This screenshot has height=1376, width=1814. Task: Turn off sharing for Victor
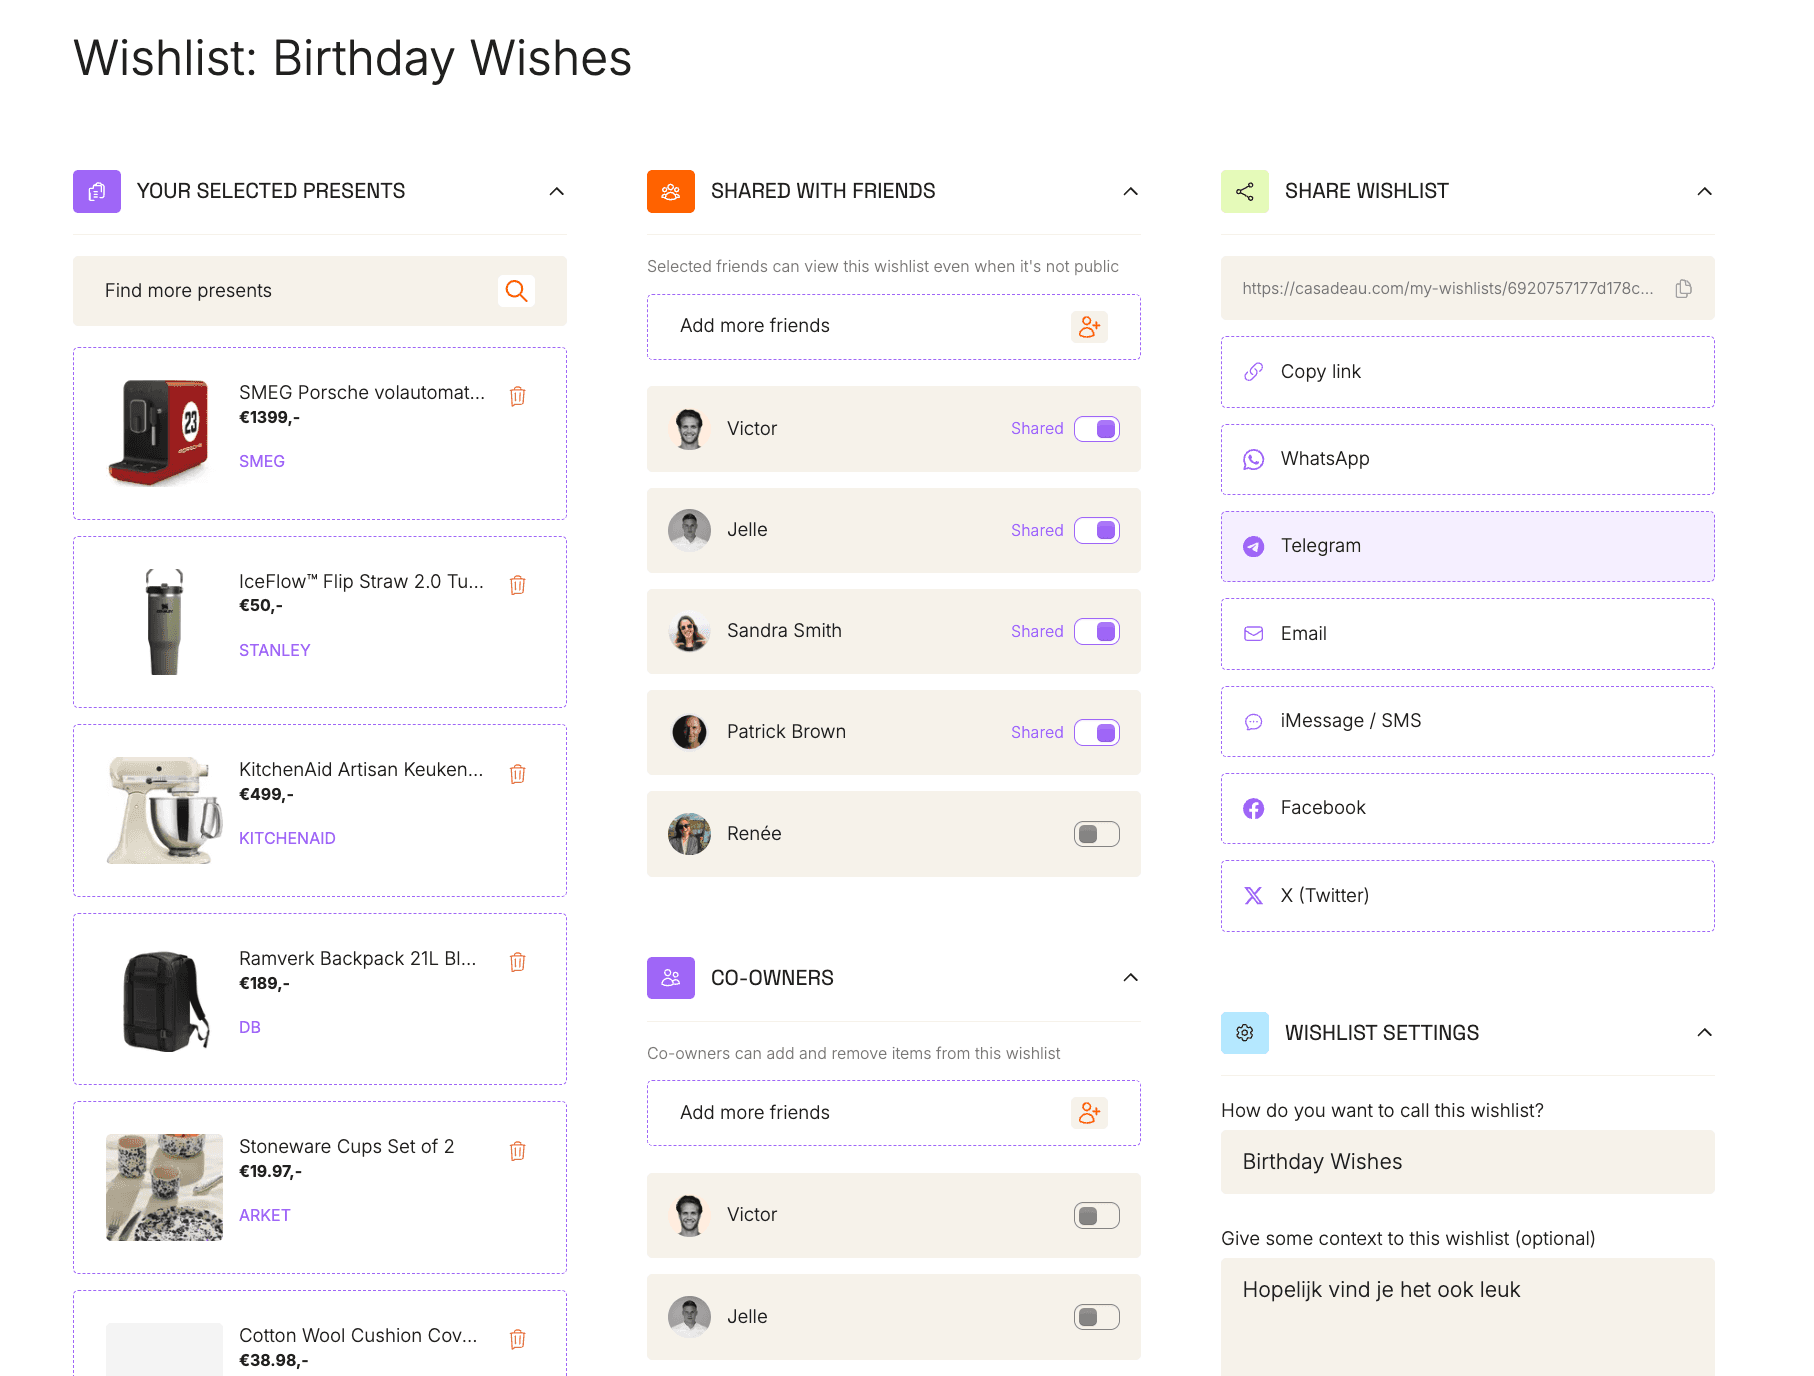[x=1096, y=429]
